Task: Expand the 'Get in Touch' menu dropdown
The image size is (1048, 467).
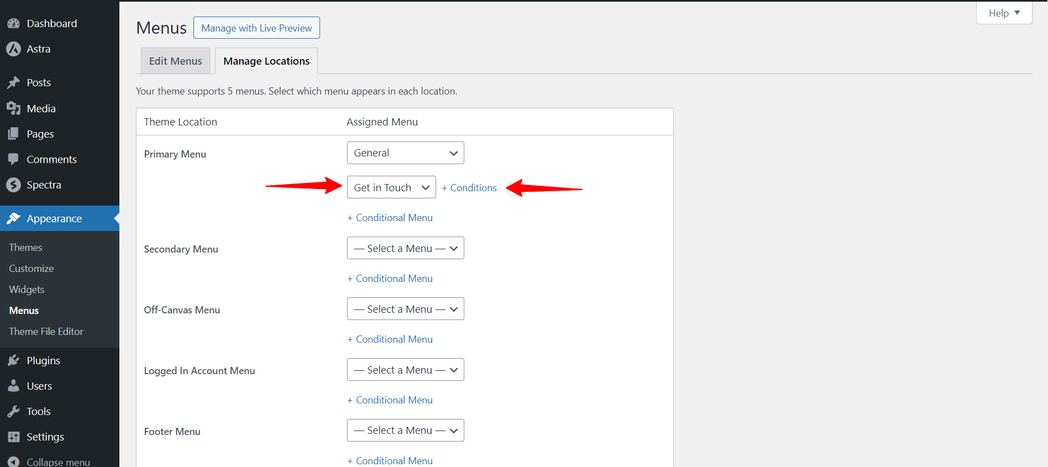Action: pos(391,188)
